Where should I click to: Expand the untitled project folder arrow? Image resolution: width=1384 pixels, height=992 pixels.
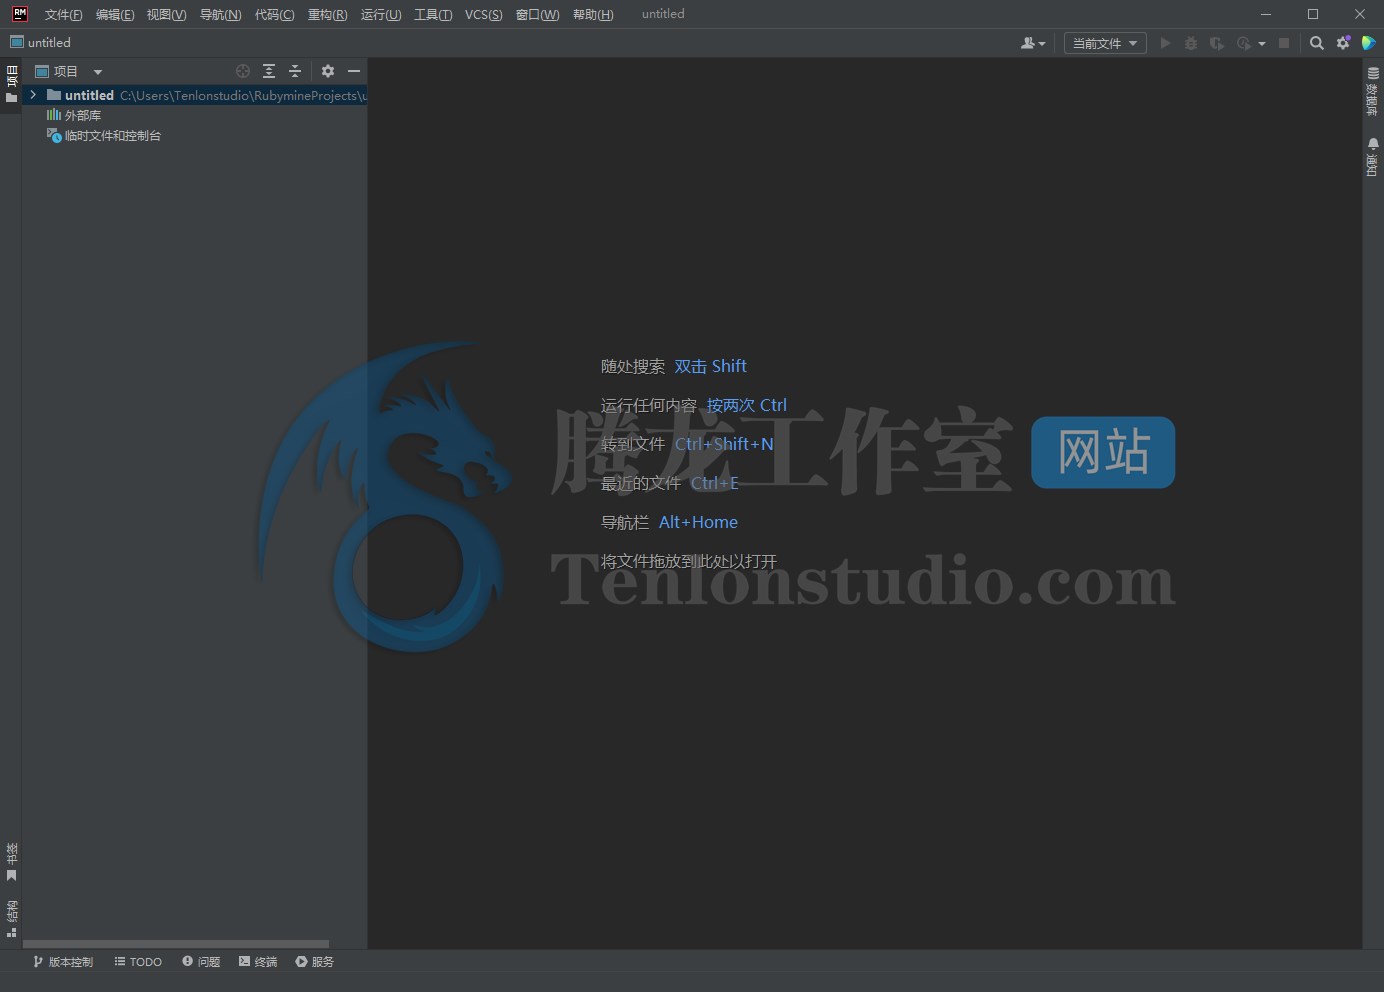pos(33,95)
